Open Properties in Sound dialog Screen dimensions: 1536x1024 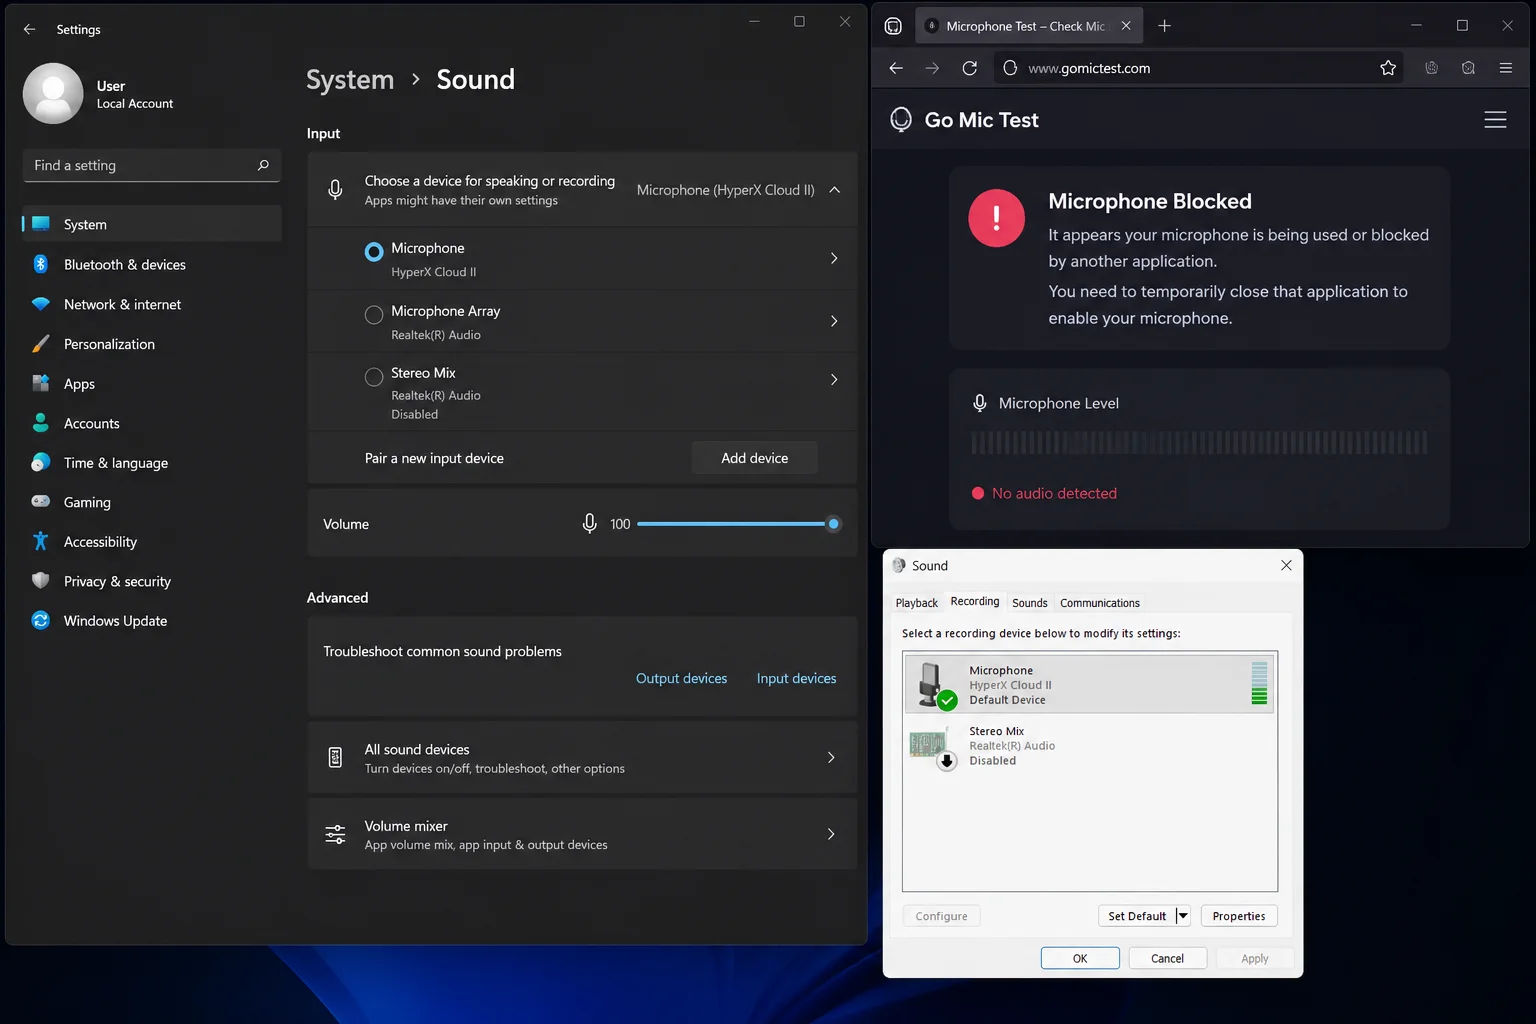click(x=1239, y=916)
